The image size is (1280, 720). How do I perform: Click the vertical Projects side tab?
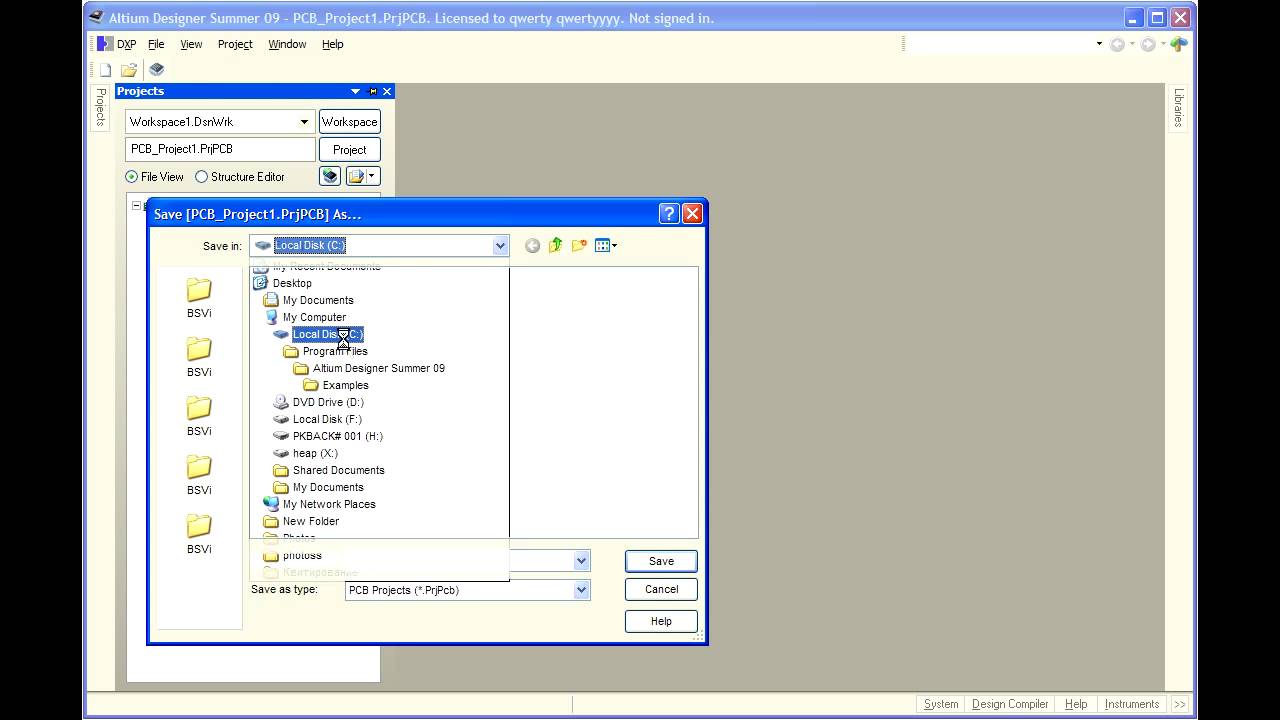[100, 107]
